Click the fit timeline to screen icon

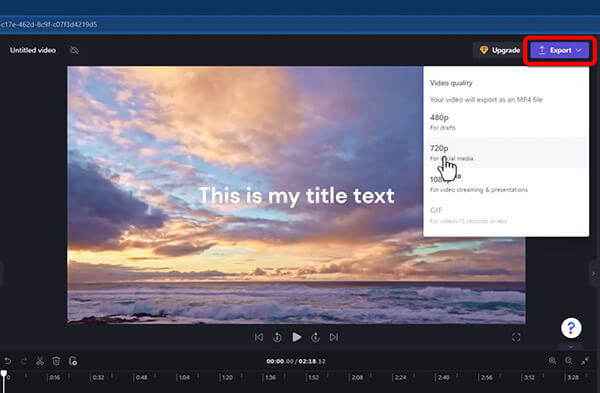click(x=585, y=360)
